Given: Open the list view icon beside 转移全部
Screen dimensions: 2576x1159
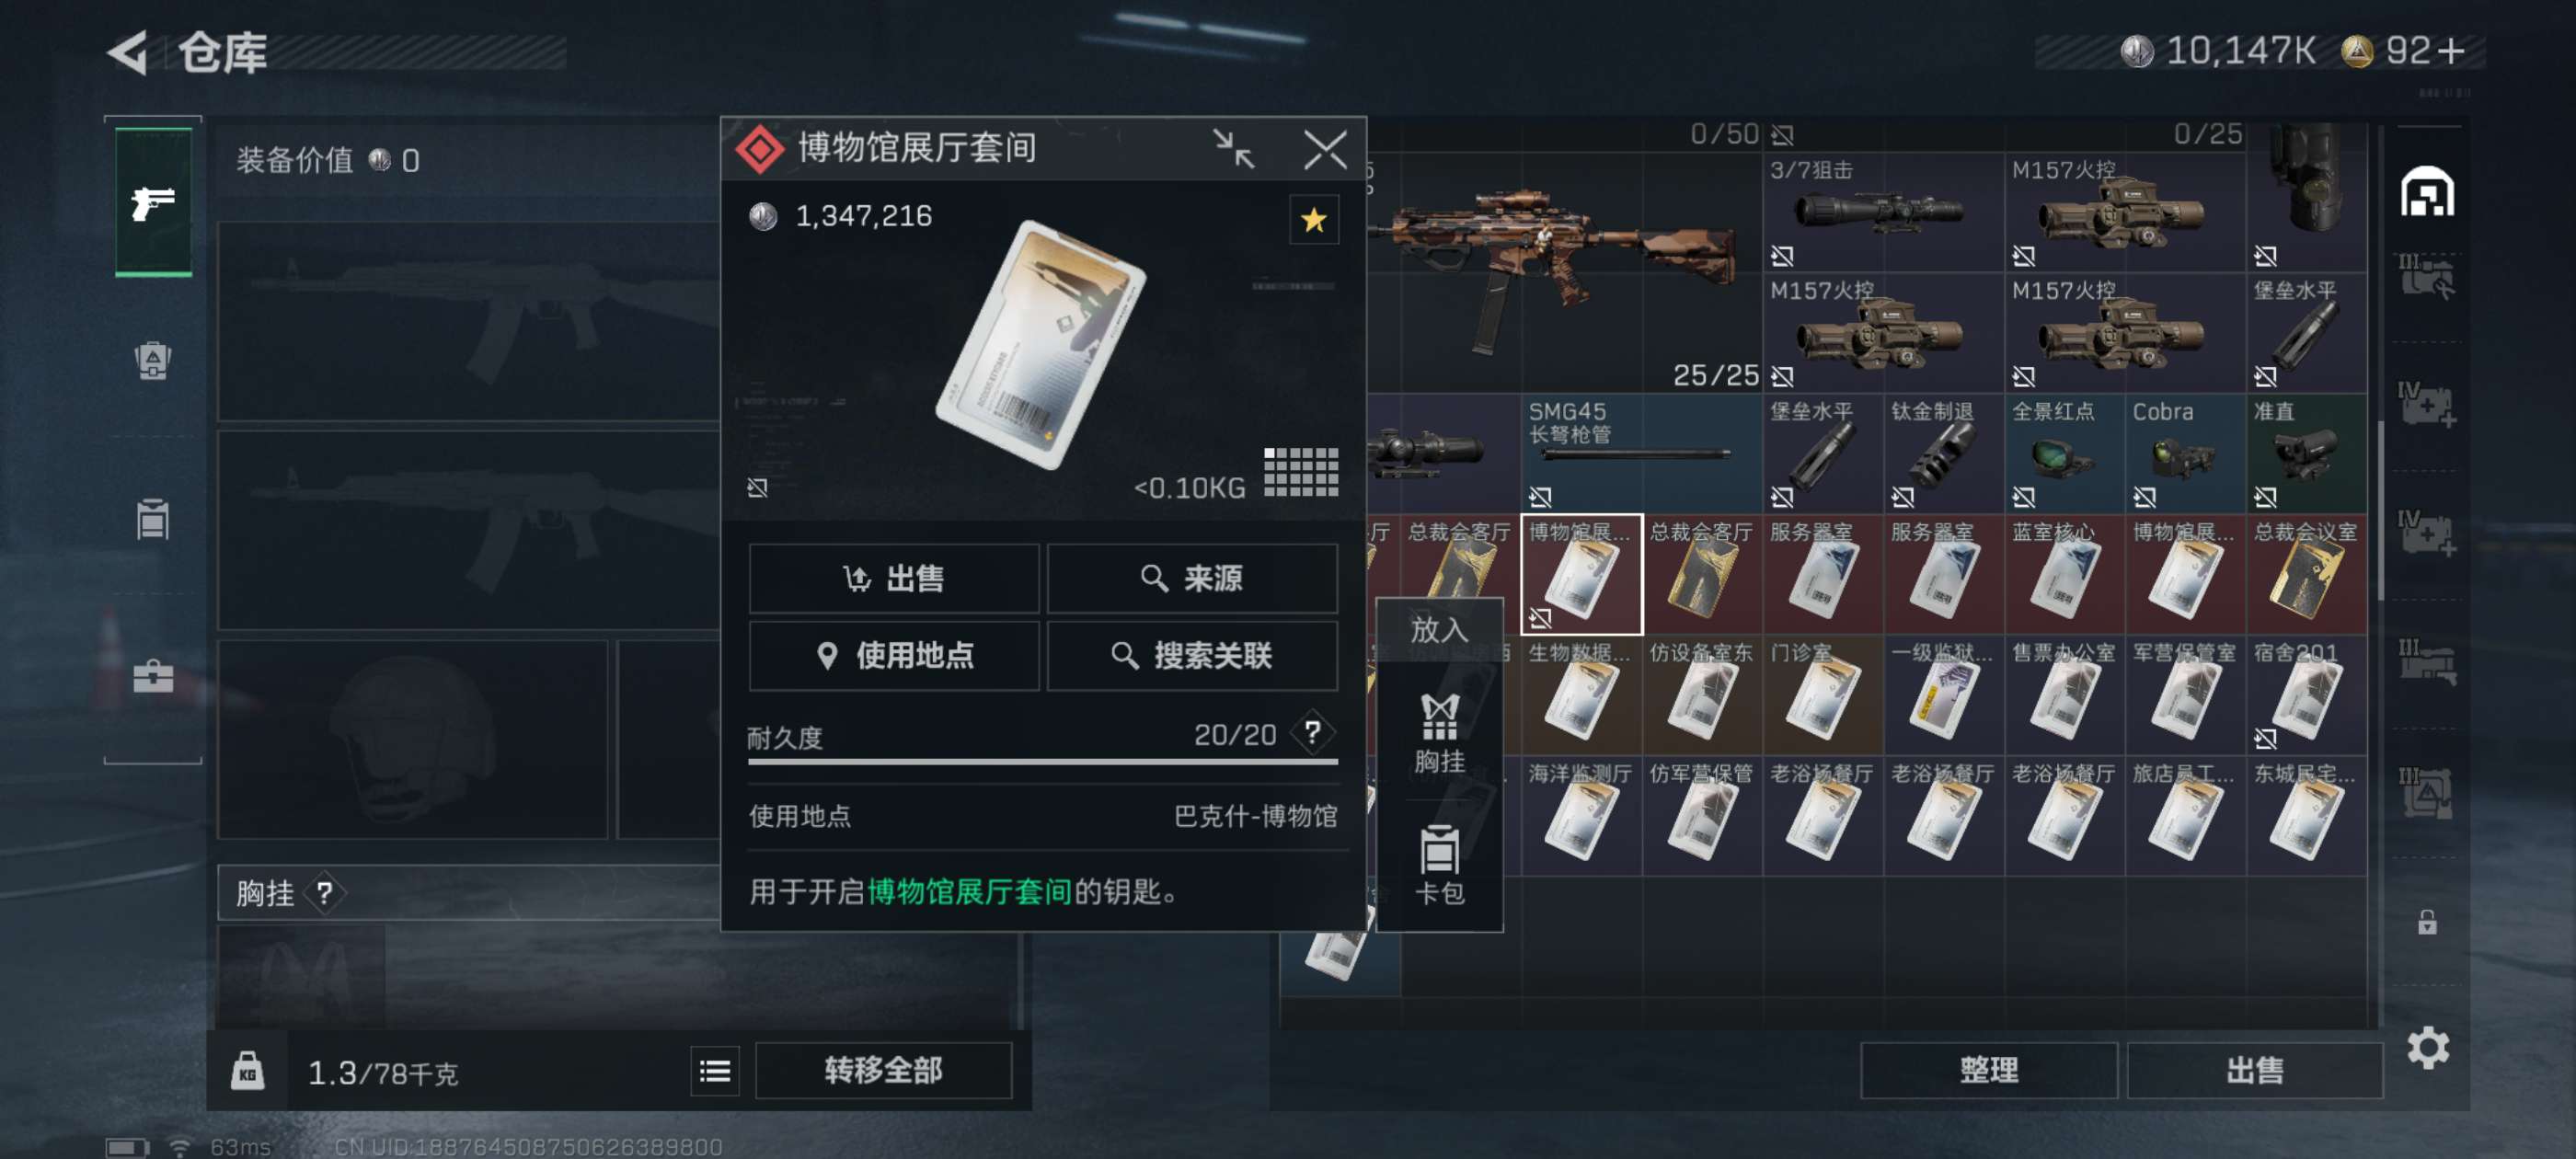Looking at the screenshot, I should [x=714, y=1071].
